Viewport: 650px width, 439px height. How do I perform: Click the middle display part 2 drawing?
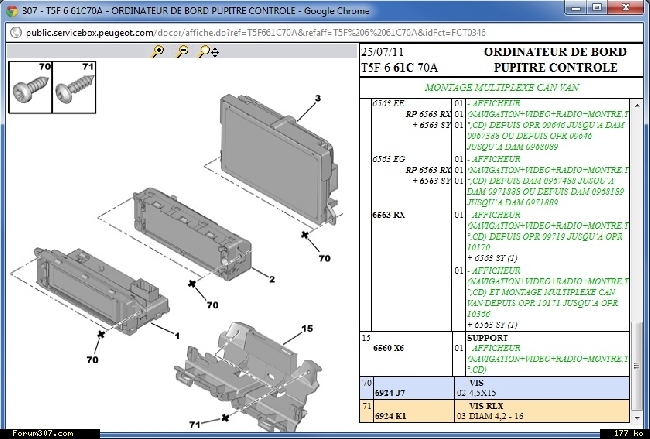[192, 233]
